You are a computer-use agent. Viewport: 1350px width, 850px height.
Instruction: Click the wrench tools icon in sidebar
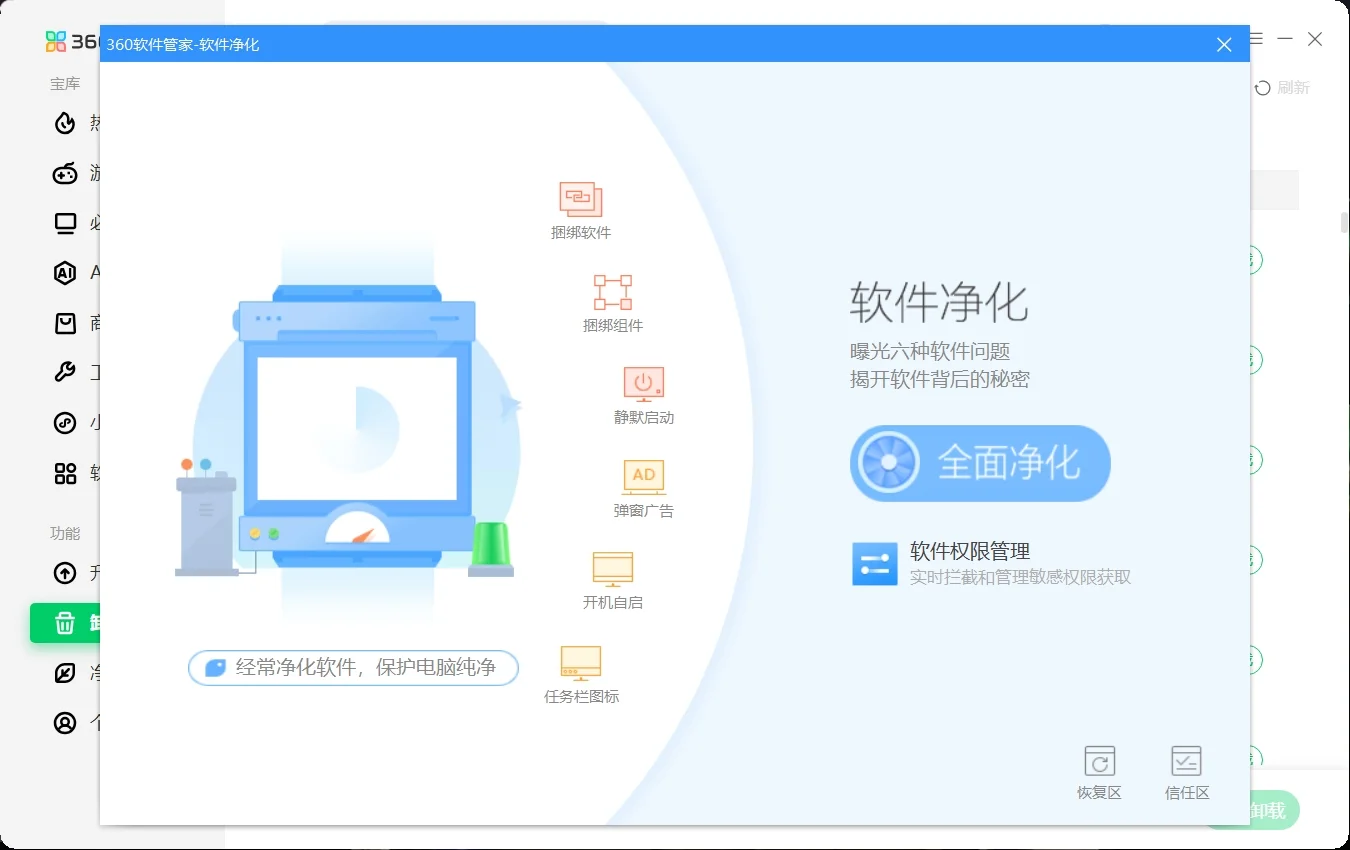click(66, 372)
